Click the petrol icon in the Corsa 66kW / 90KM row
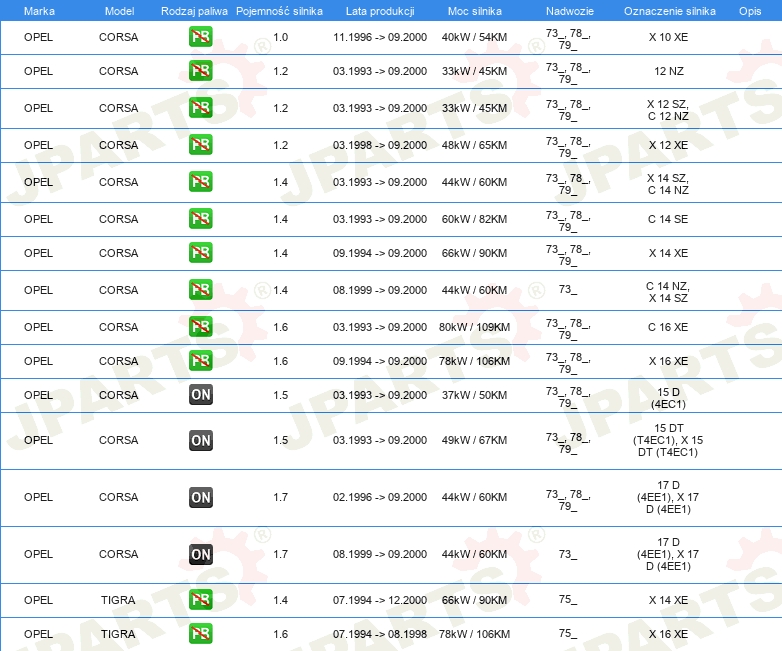 coord(200,252)
